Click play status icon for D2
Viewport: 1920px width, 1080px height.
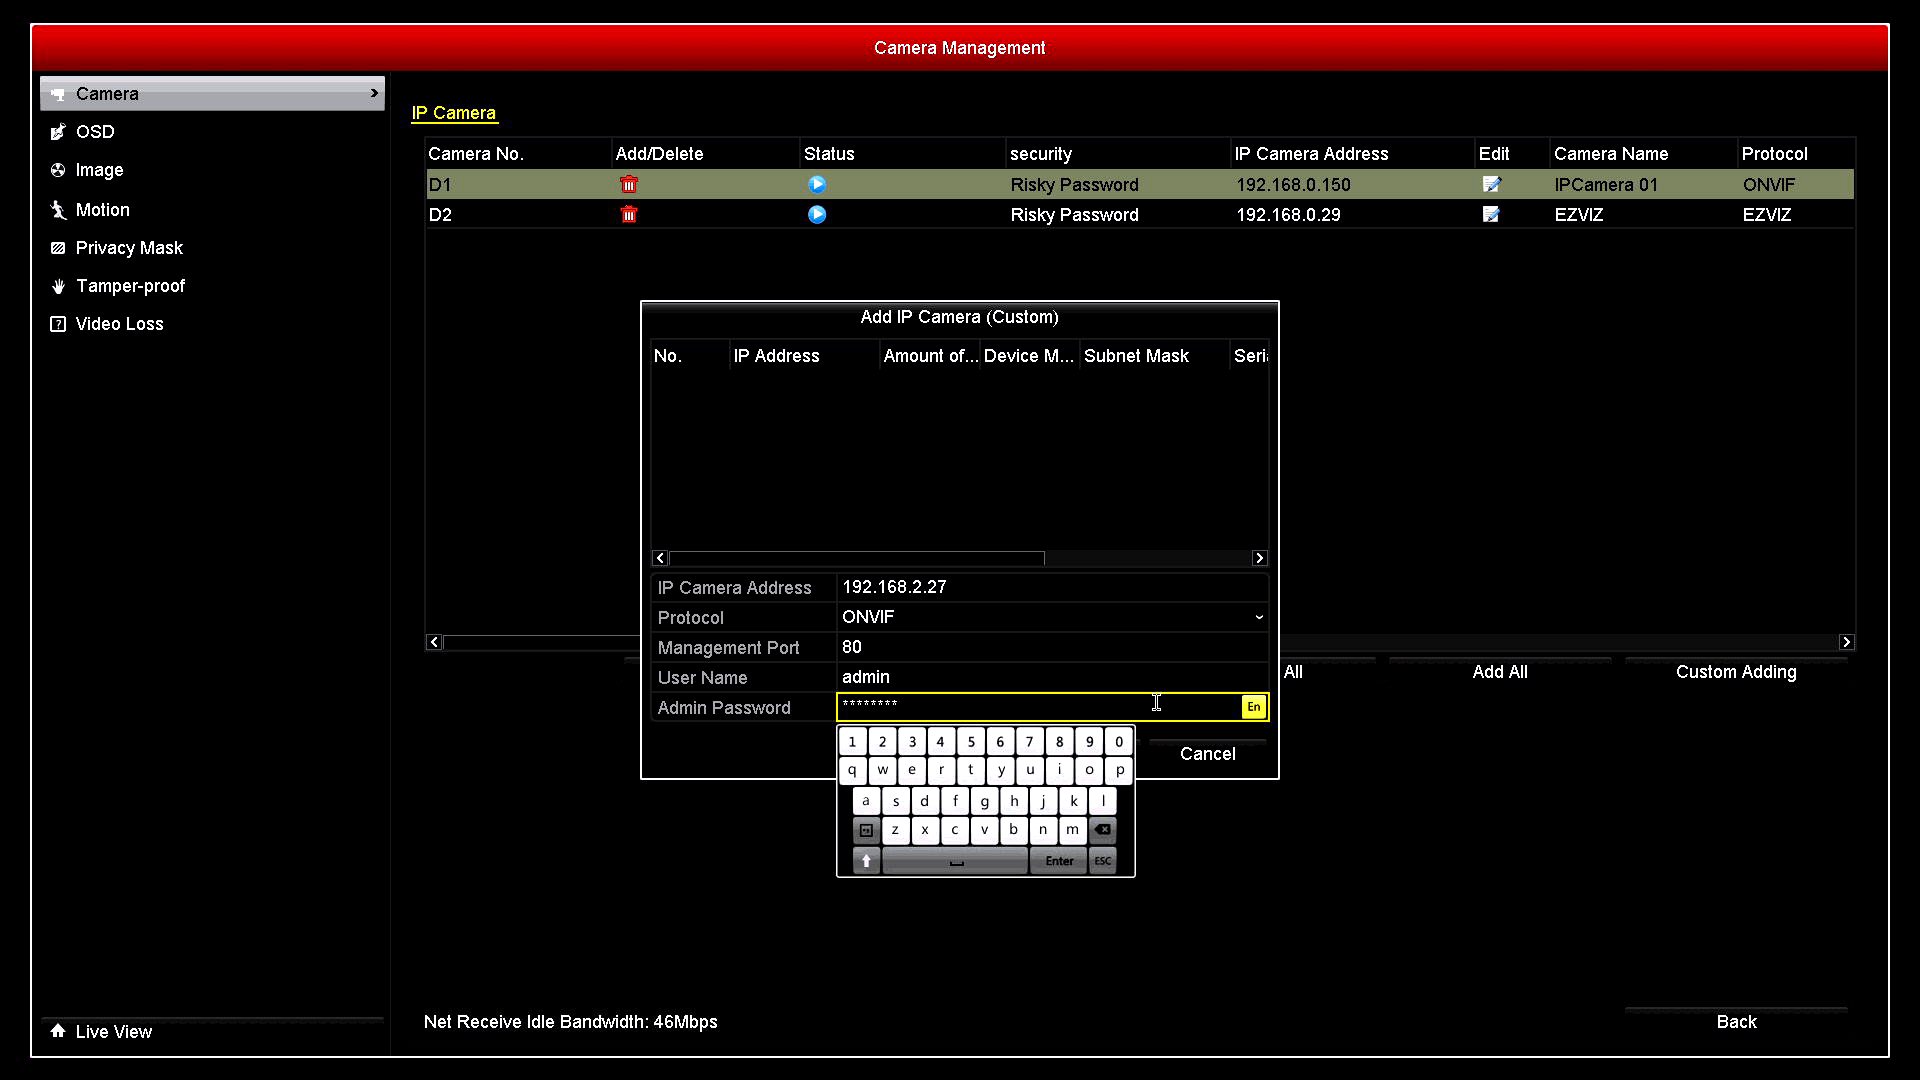point(817,214)
